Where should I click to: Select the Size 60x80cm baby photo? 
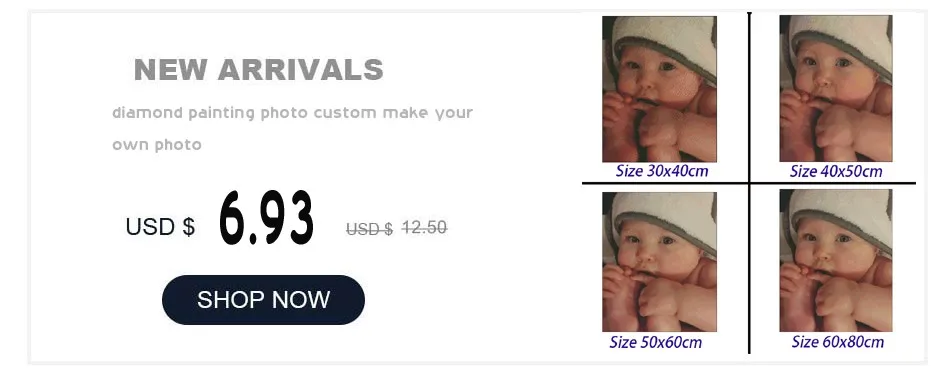pyautogui.click(x=836, y=260)
